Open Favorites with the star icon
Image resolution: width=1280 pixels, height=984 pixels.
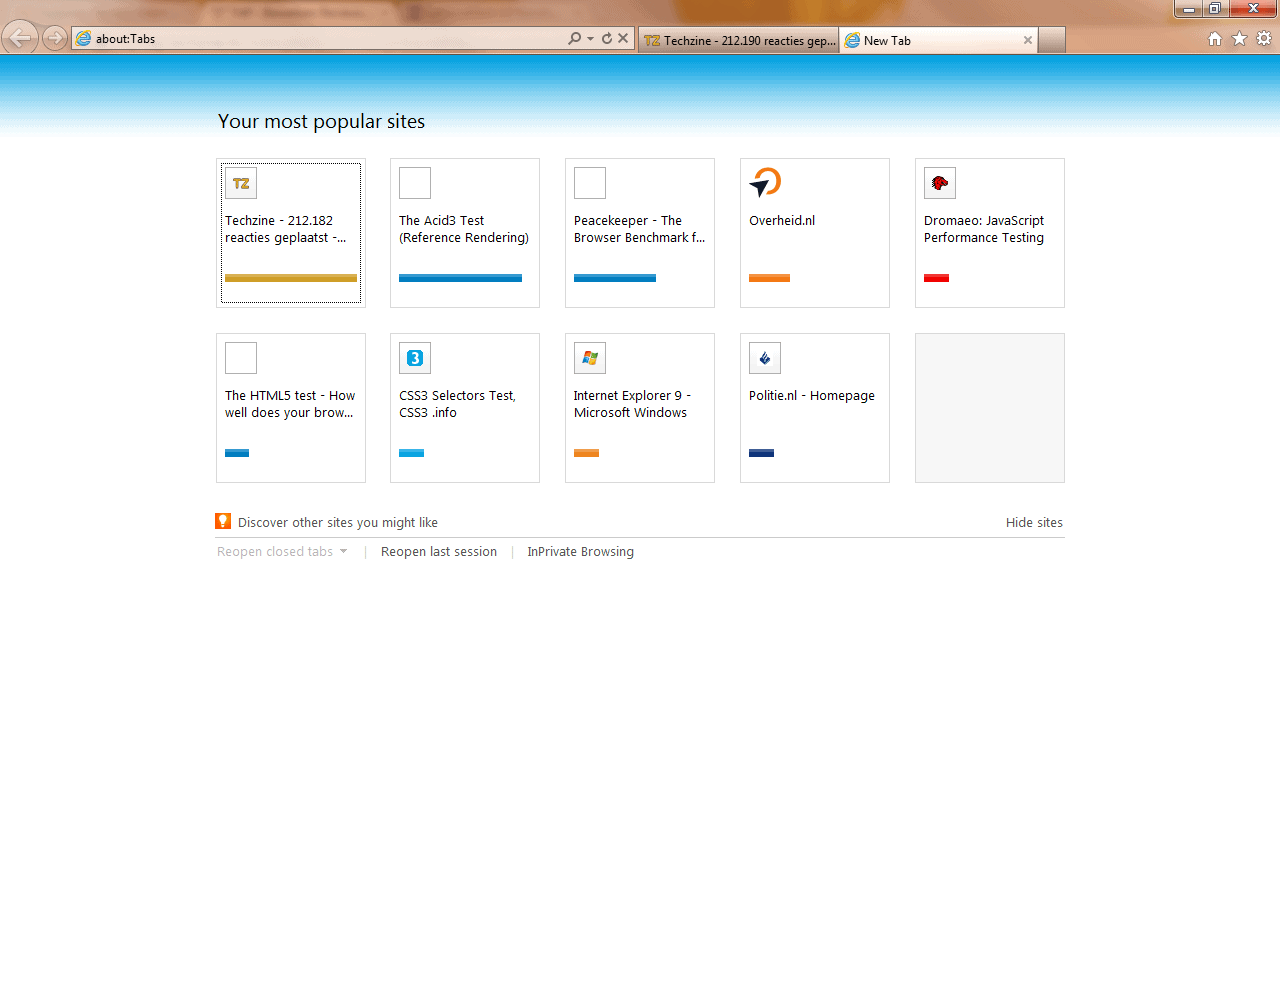coord(1240,38)
